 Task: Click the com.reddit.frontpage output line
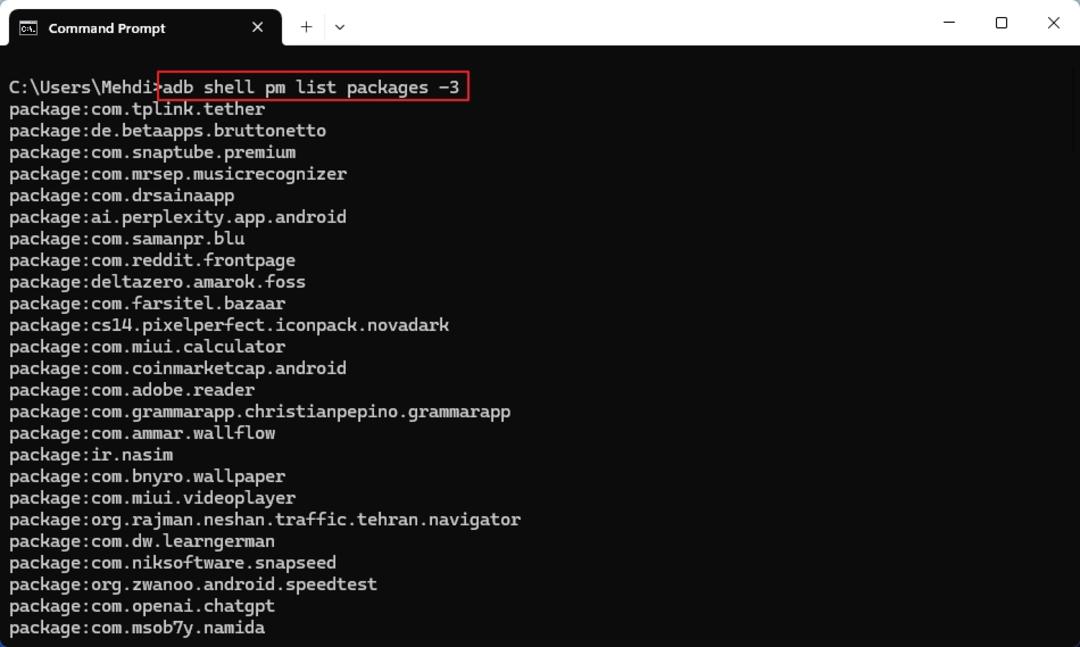coord(152,260)
